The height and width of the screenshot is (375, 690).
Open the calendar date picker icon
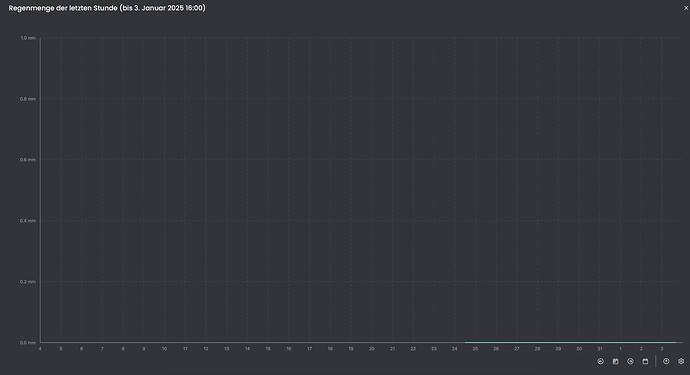click(x=645, y=361)
